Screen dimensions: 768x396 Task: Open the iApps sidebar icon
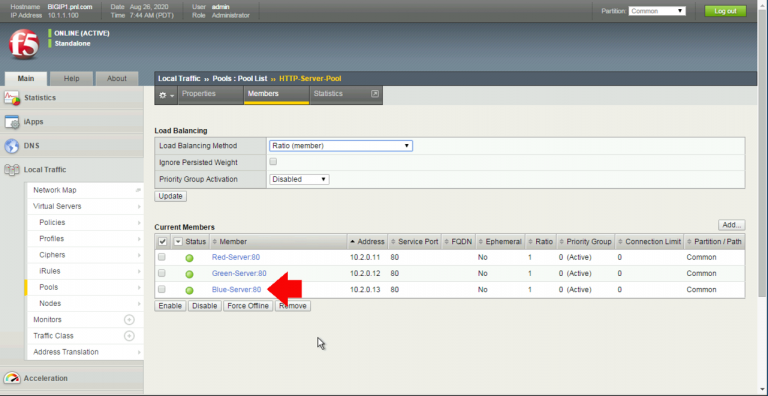pyautogui.click(x=12, y=122)
